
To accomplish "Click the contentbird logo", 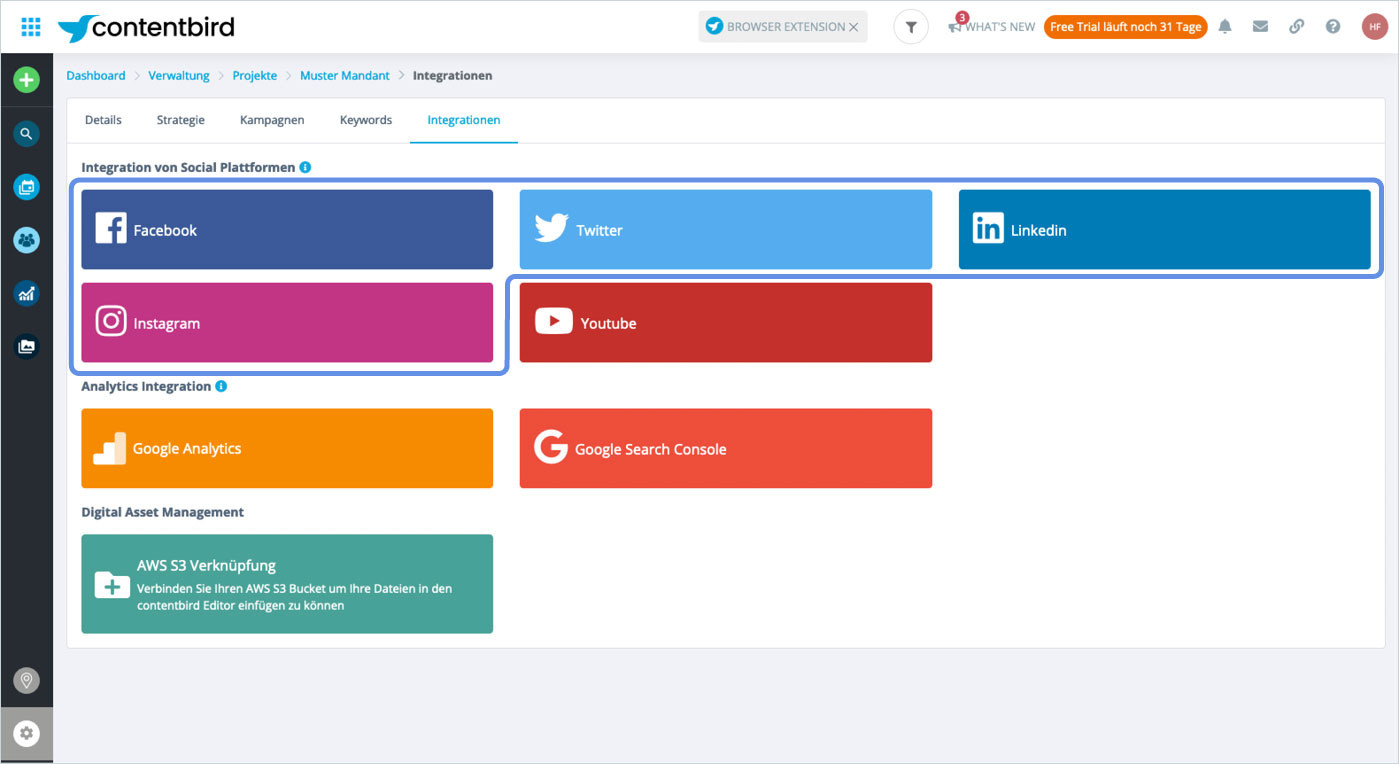I will click(146, 28).
